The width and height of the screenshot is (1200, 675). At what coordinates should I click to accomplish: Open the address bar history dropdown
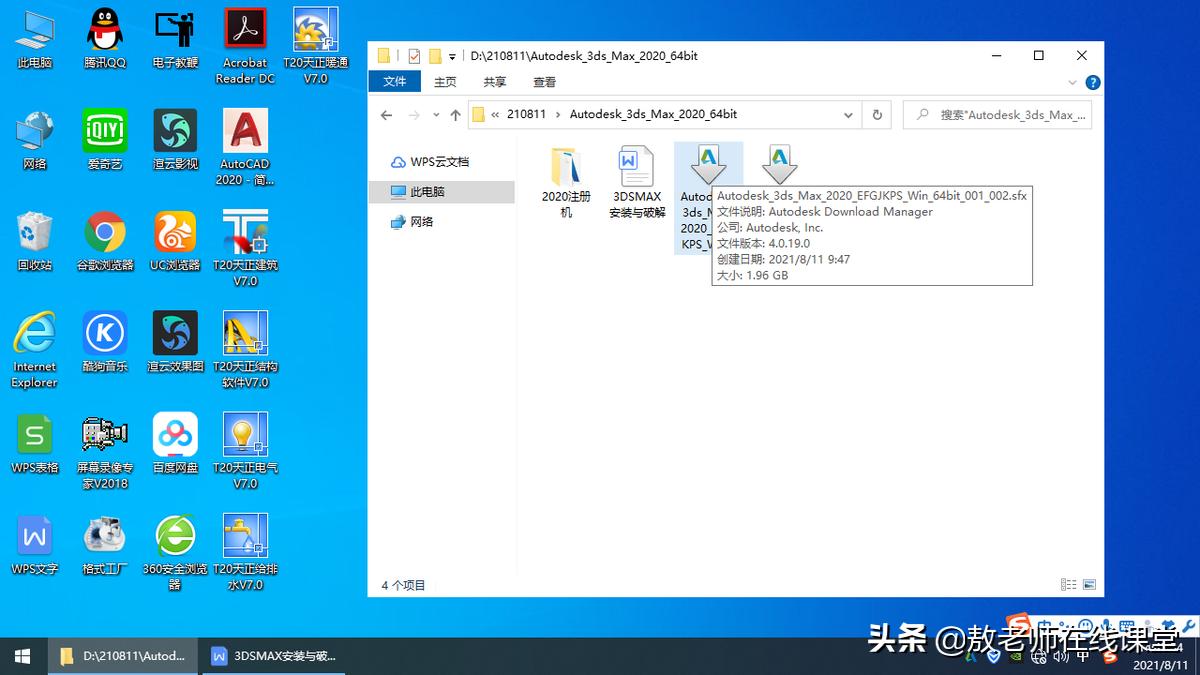click(x=848, y=115)
